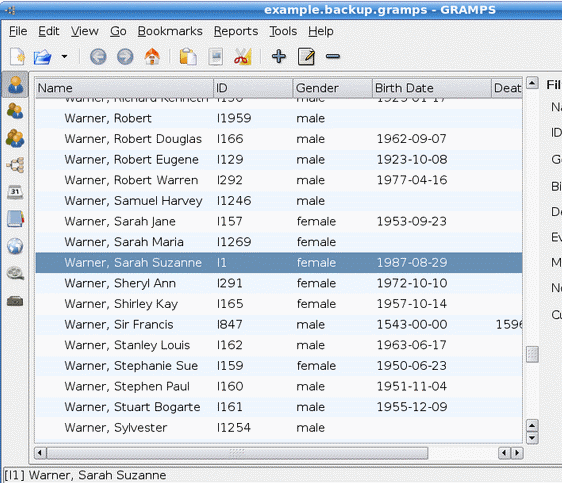The width and height of the screenshot is (562, 483).
Task: Open Pedigree view sidebar icon
Action: coord(15,165)
